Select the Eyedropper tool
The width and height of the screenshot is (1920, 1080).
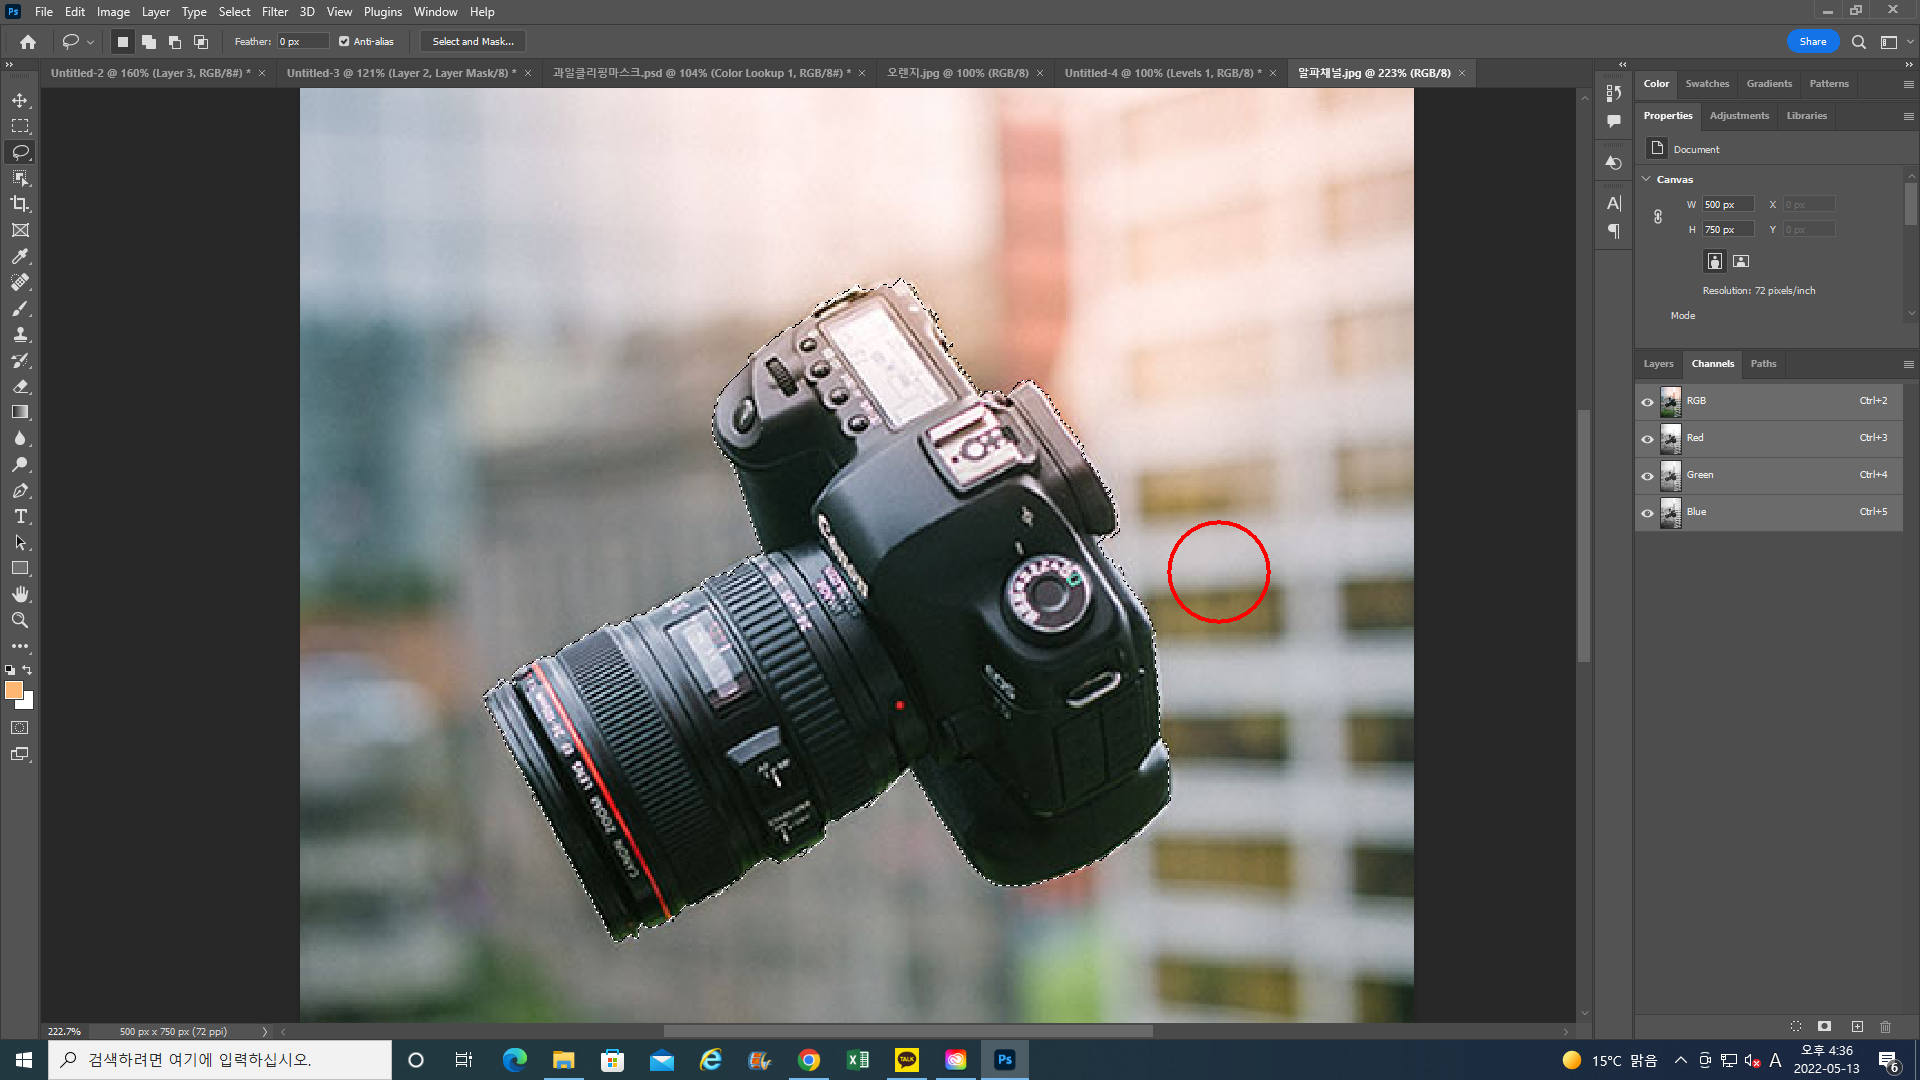(20, 256)
